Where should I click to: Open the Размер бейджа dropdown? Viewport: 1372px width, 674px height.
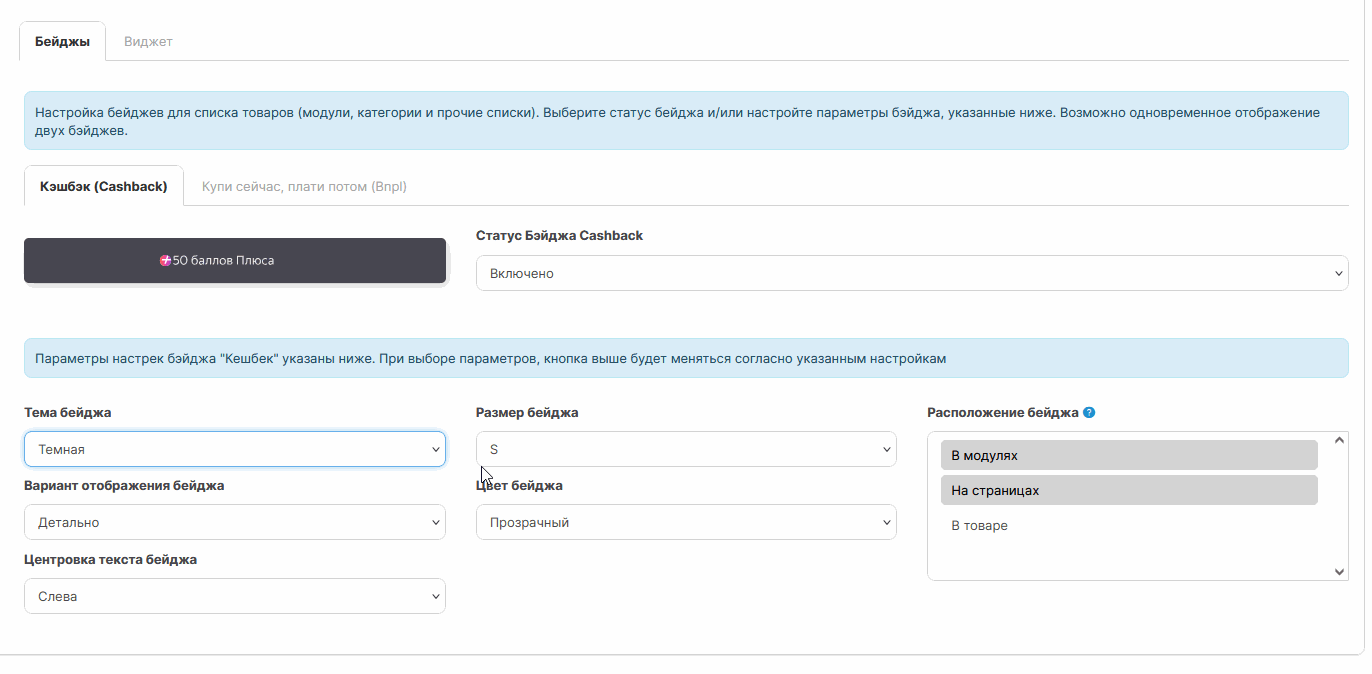pos(685,450)
